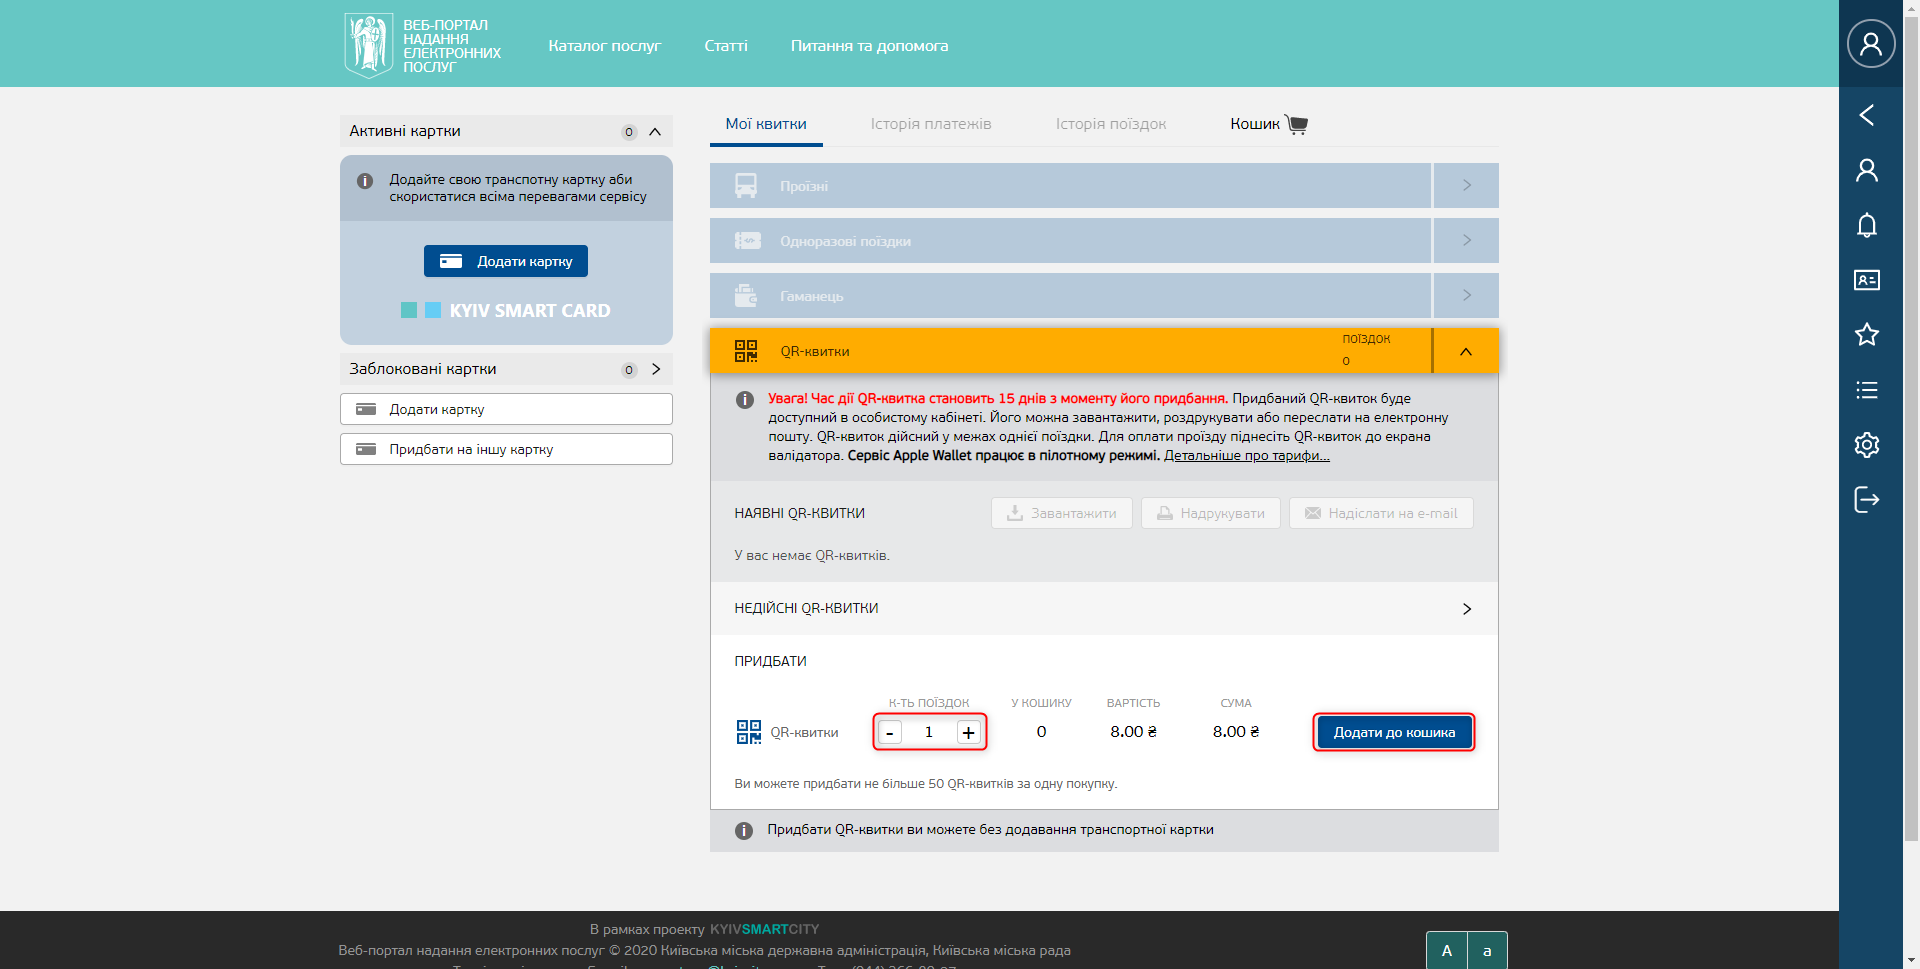Open the Детальніше про тарифи link
1920x969 pixels.
1246,456
